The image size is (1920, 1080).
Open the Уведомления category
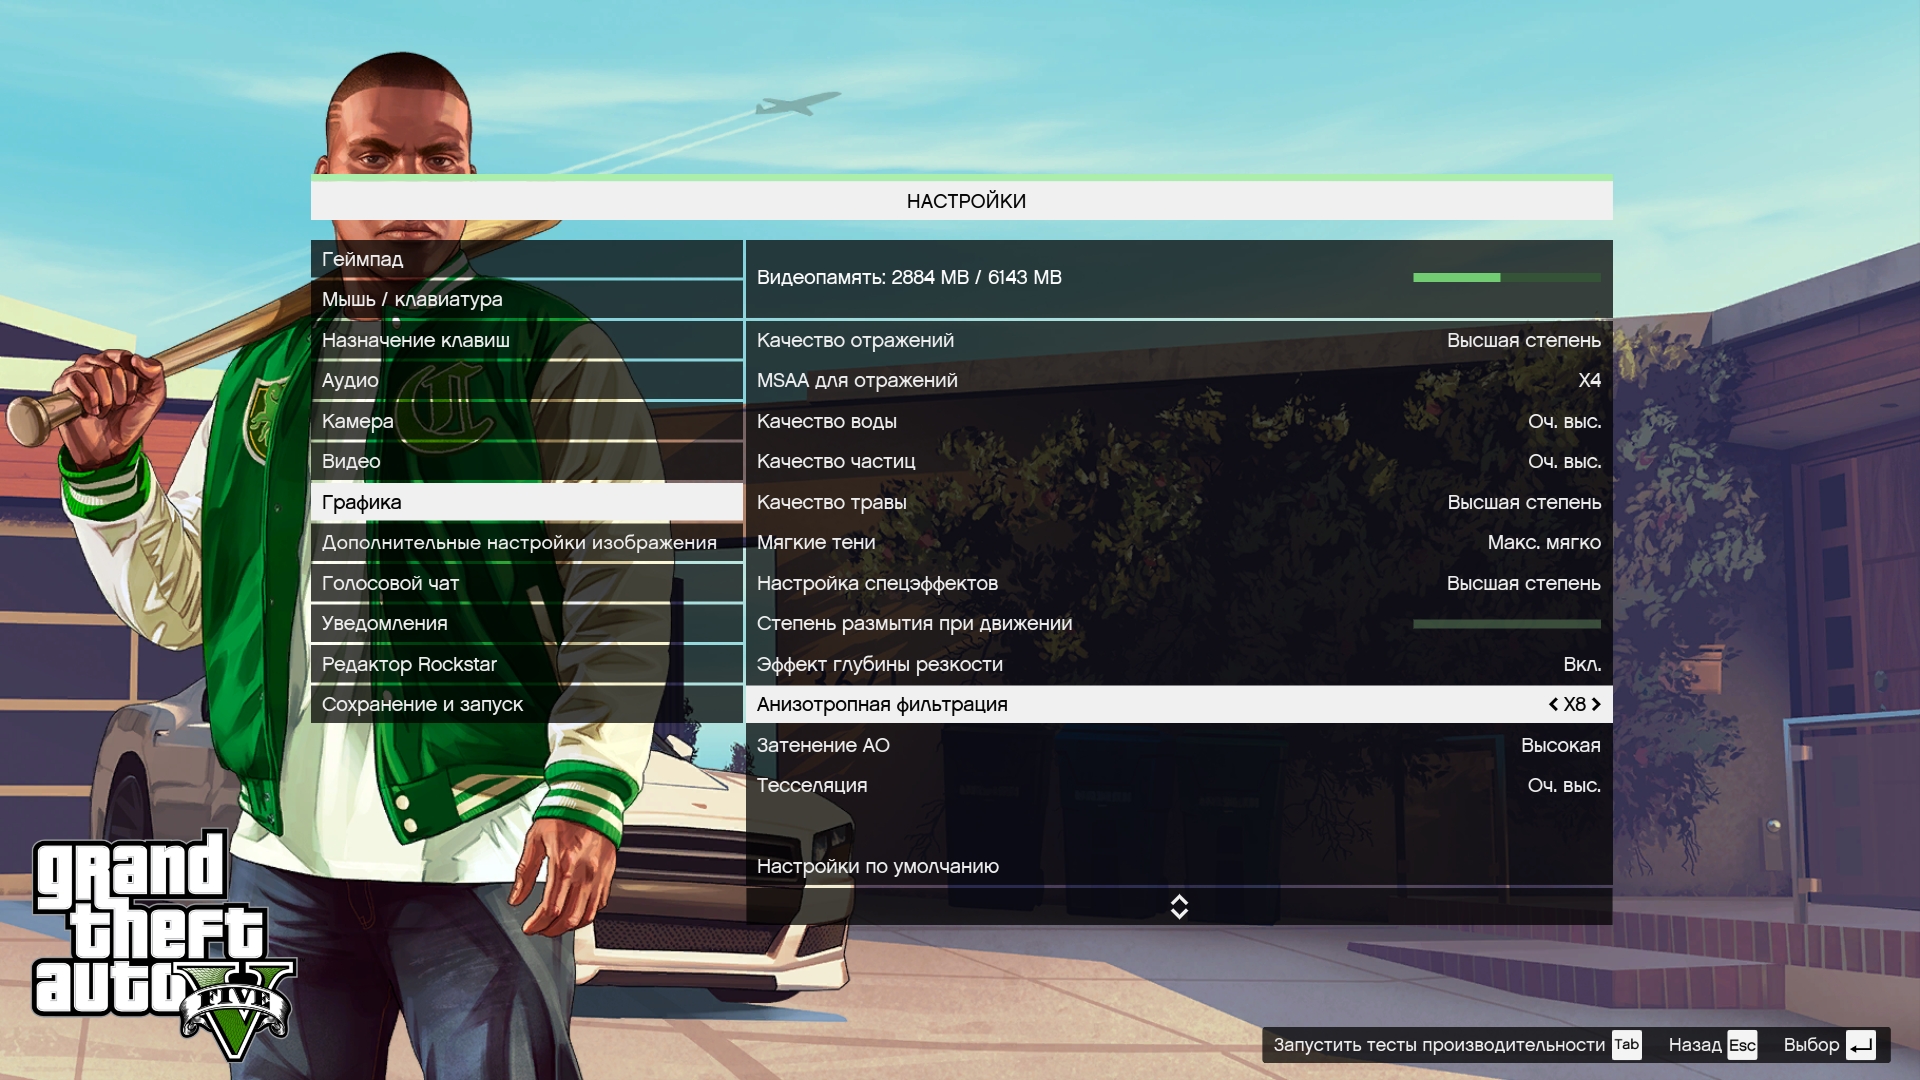point(527,623)
